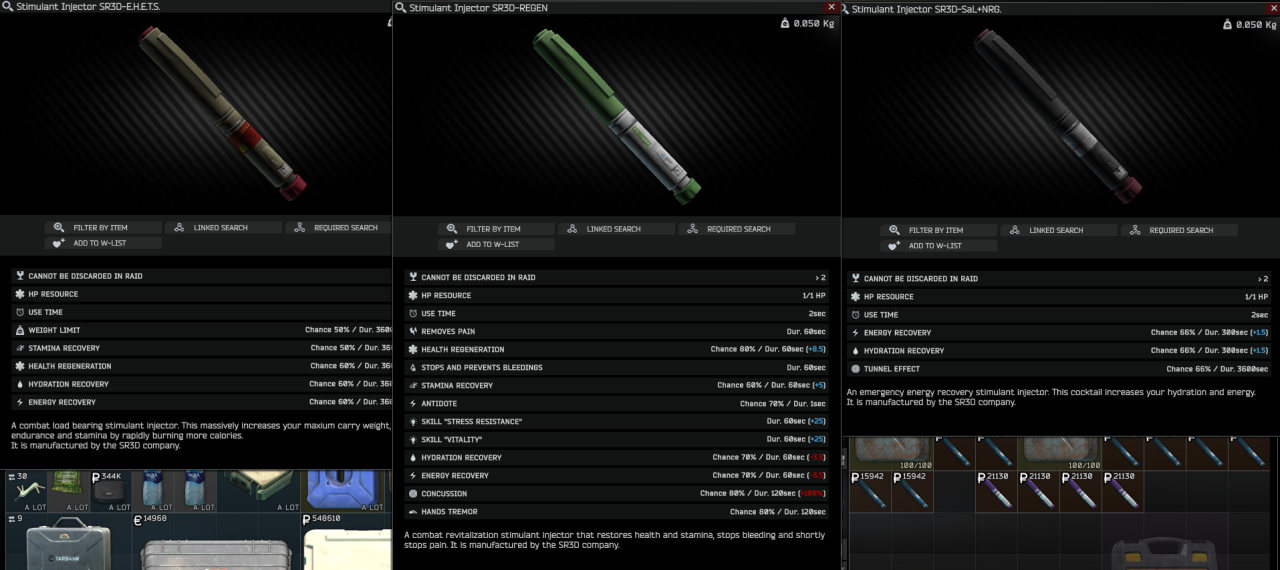Click Linked Search in SaL+NRG window
The width and height of the screenshot is (1280, 570).
pos(1058,230)
